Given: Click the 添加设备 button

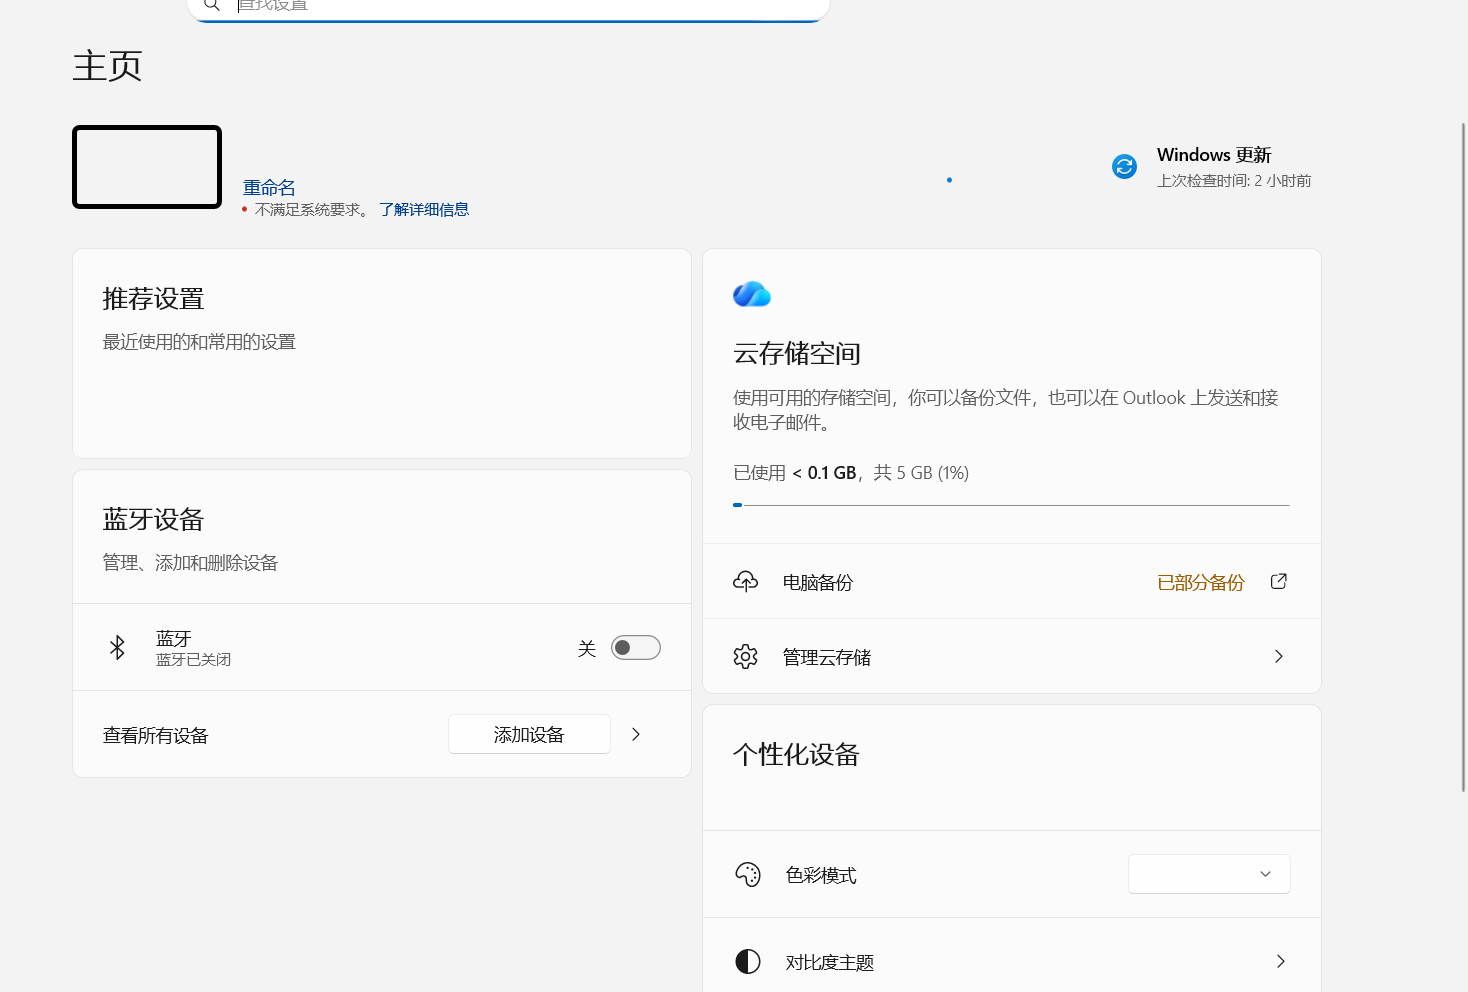Looking at the screenshot, I should 529,734.
